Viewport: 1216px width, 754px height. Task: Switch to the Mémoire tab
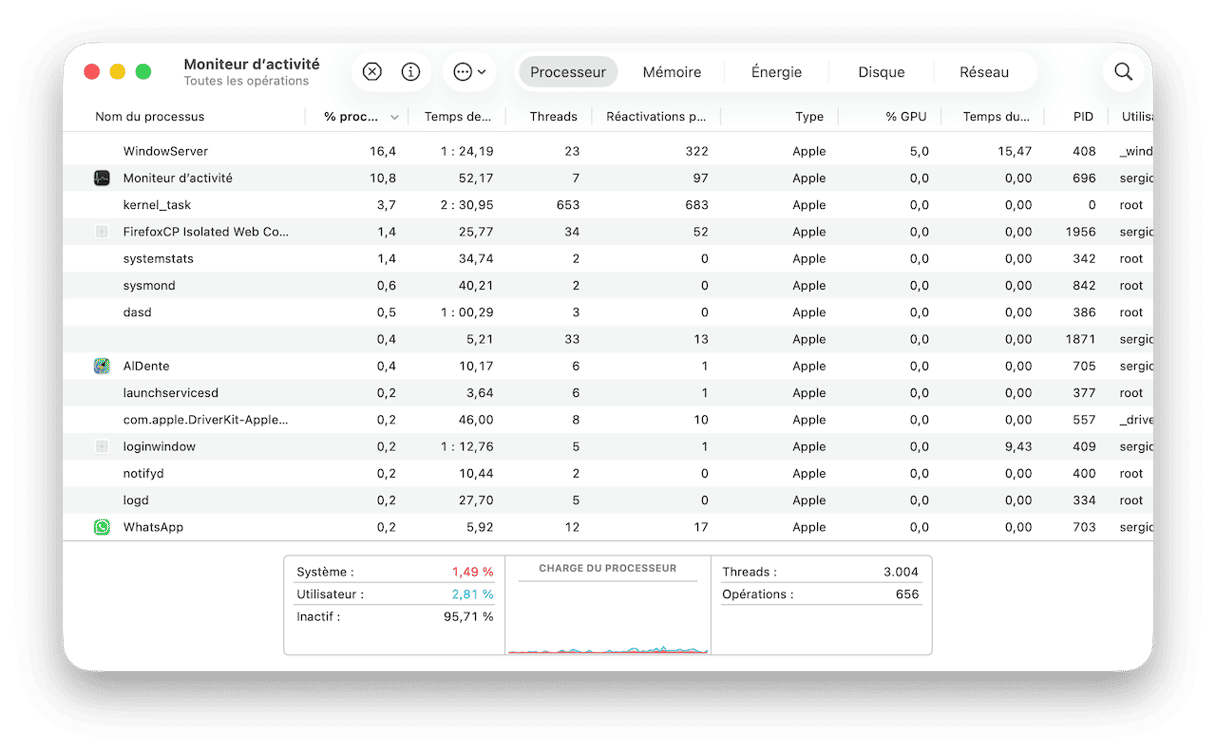671,72
